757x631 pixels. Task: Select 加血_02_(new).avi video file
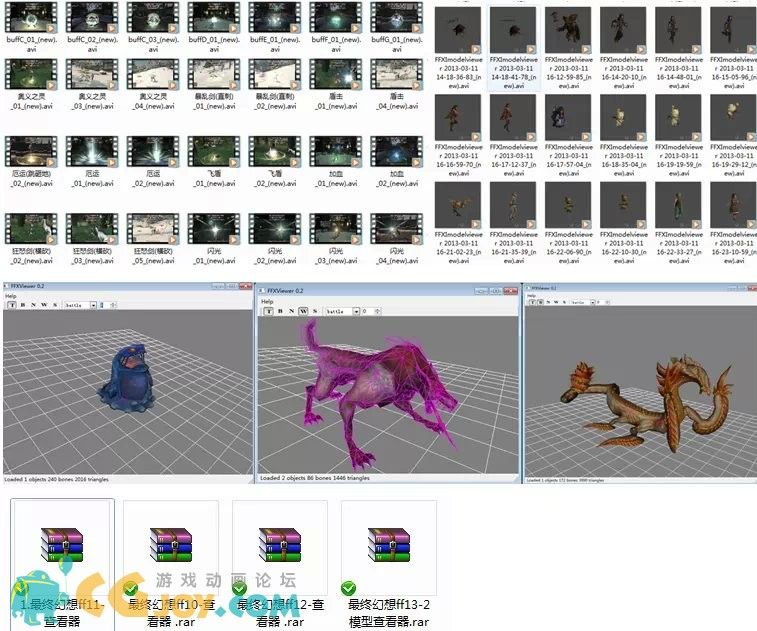(396, 162)
